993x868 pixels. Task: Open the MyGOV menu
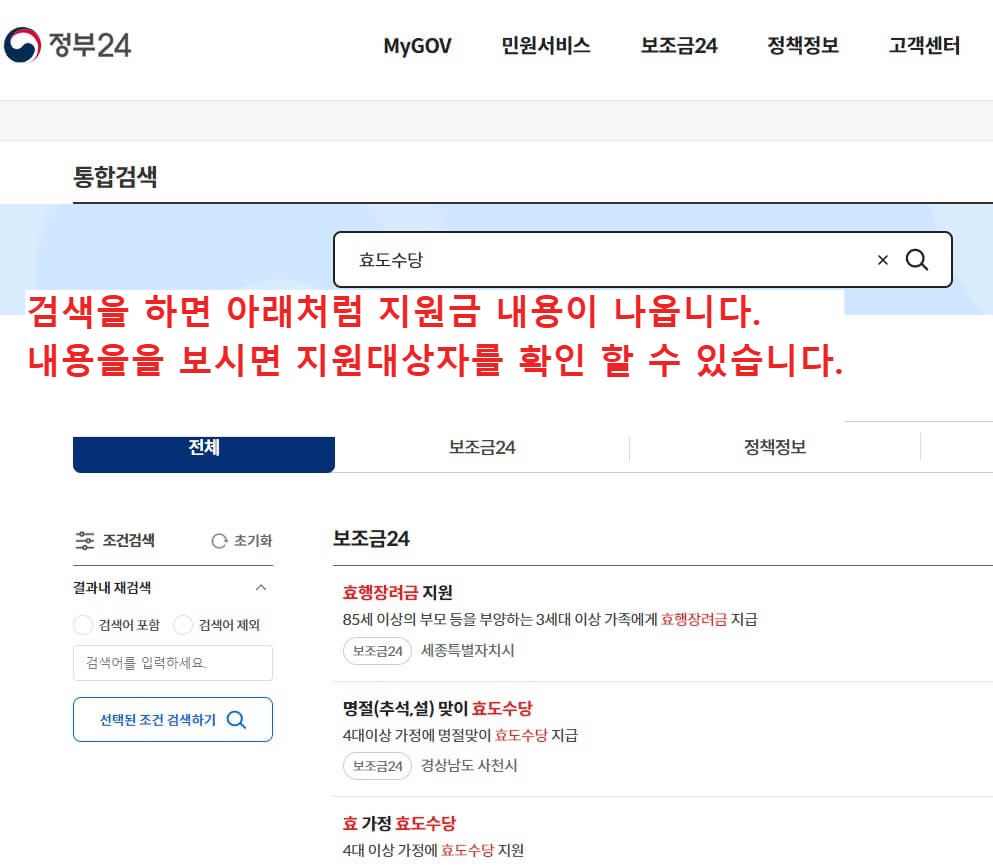coord(417,46)
